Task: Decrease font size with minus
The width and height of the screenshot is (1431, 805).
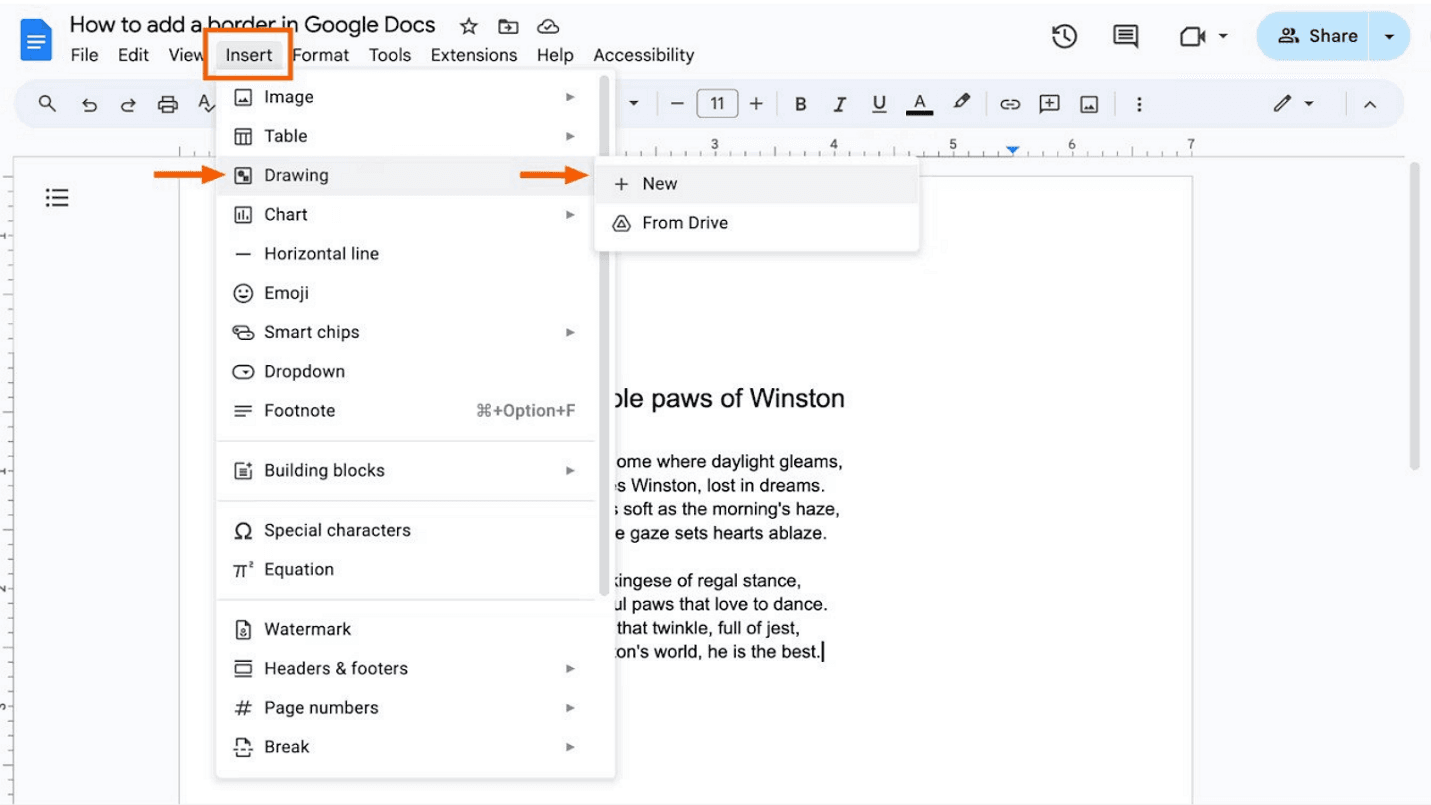Action: point(677,104)
